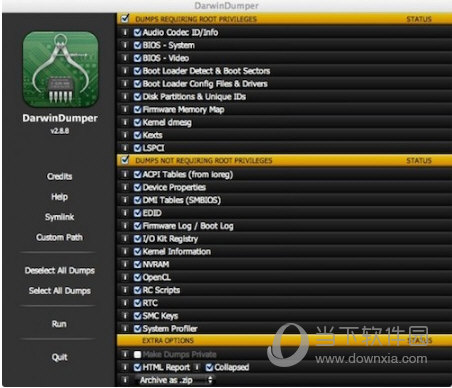Click Deselect All Dumps
Viewport: 452px width, 388px height.
(60, 270)
